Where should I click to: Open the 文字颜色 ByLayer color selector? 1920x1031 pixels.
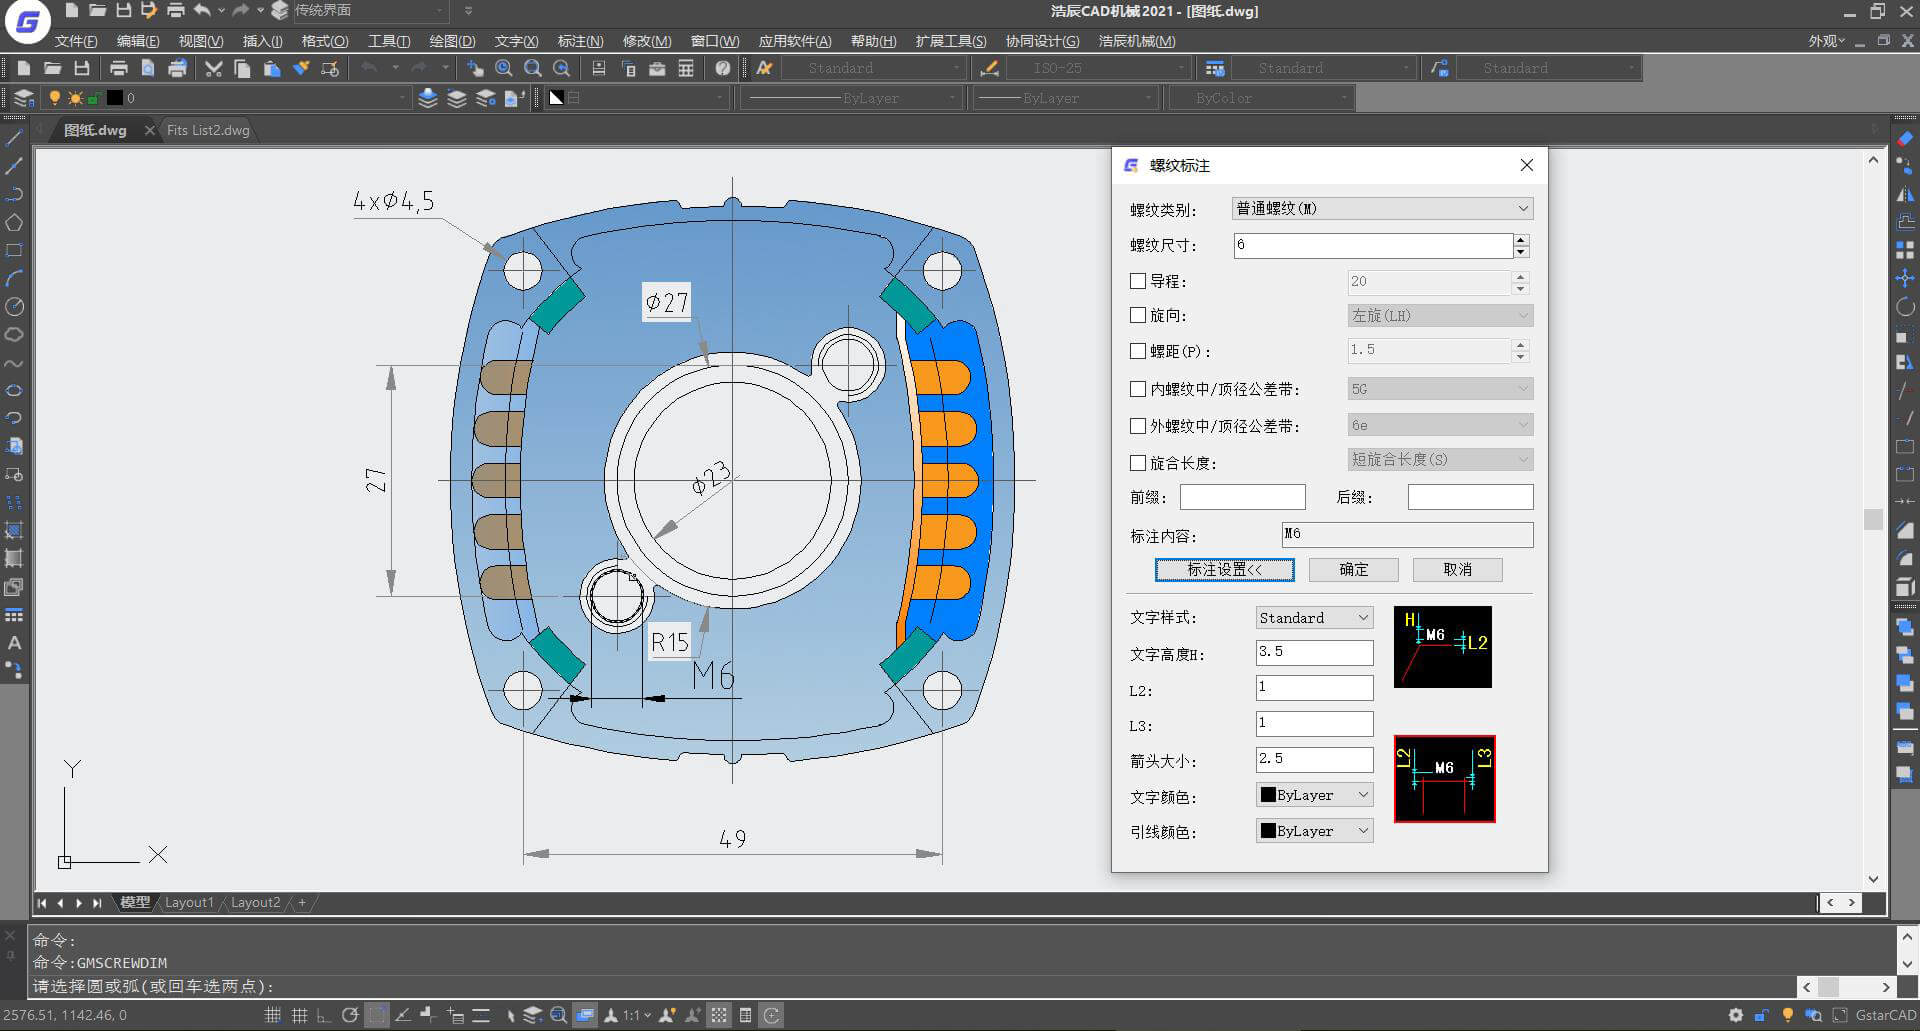tap(1314, 795)
